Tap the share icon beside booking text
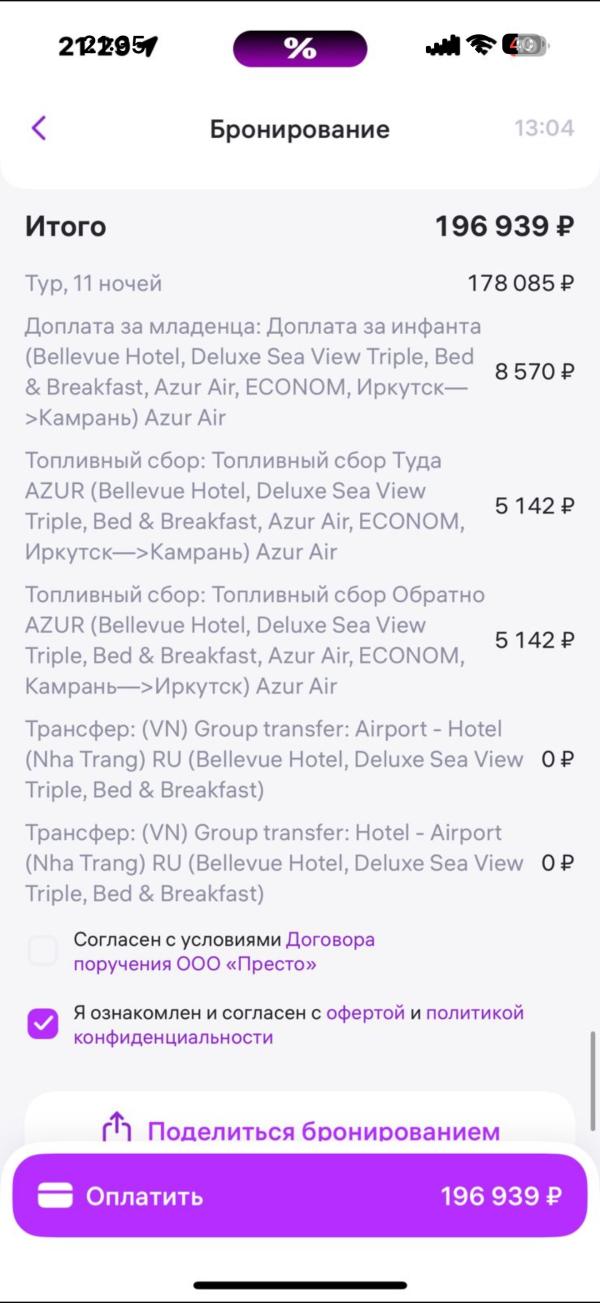The height and width of the screenshot is (1303, 600). point(117,1129)
